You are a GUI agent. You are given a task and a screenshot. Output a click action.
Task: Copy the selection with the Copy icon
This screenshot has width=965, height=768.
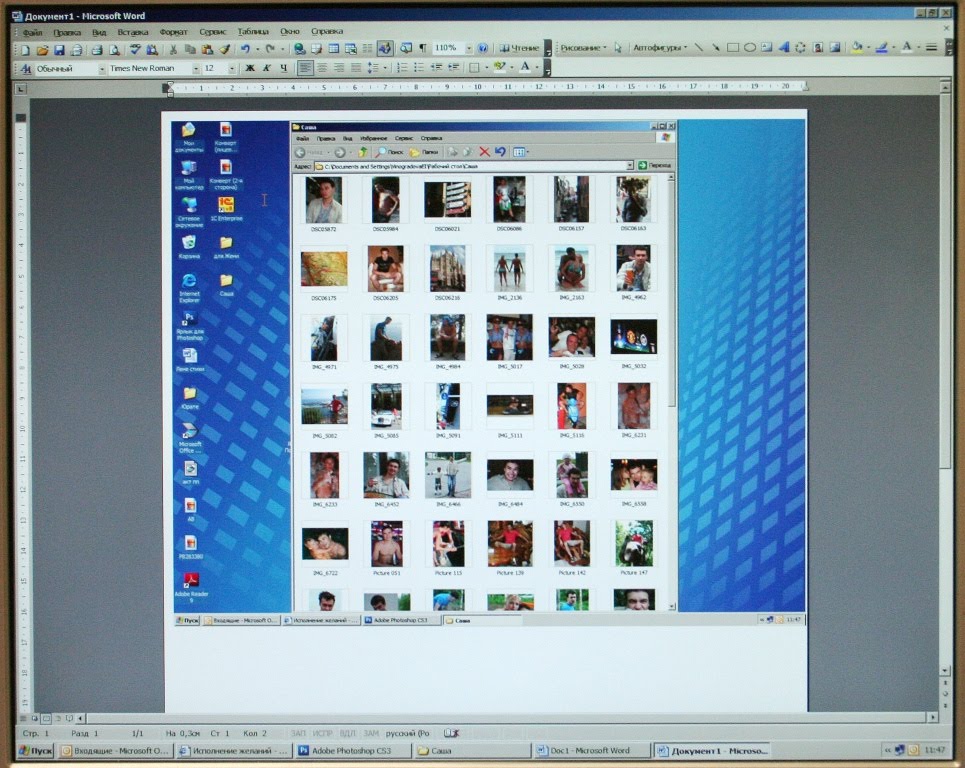[190, 49]
